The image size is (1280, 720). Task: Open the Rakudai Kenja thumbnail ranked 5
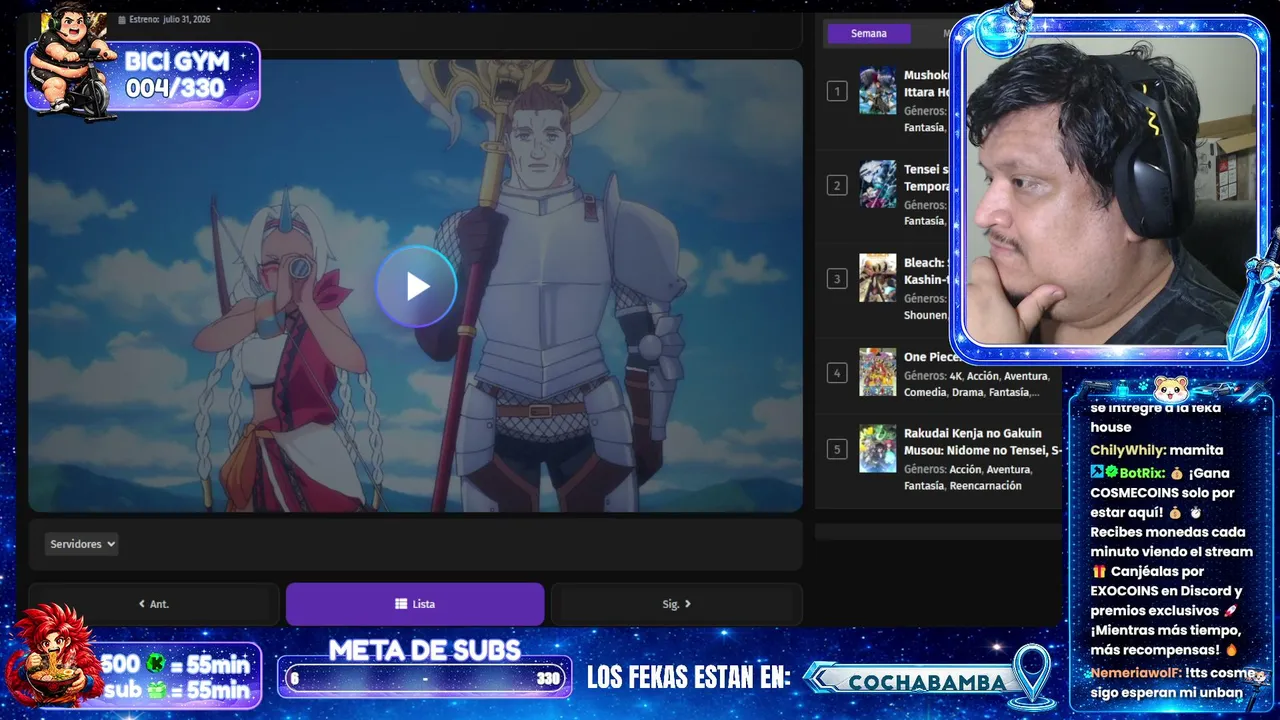[878, 449]
